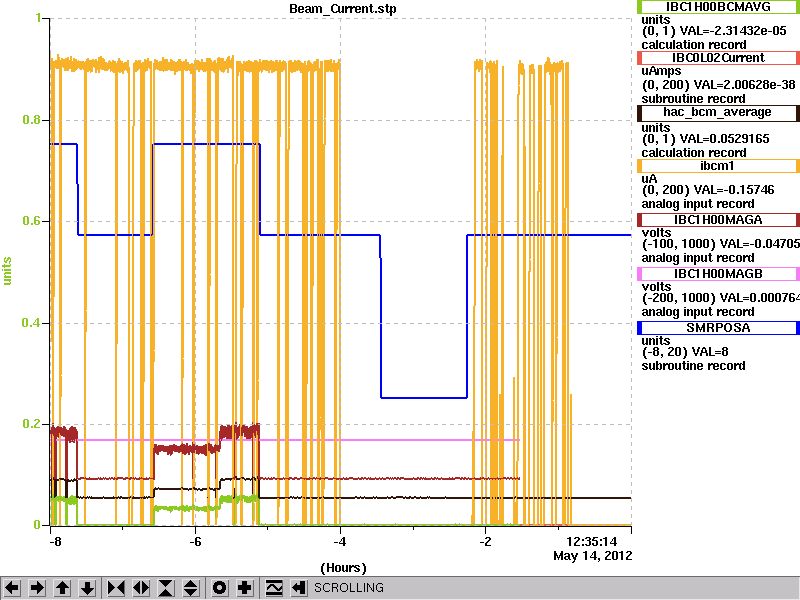Click 'subroutine record' under SMRPOSA

(x=693, y=366)
